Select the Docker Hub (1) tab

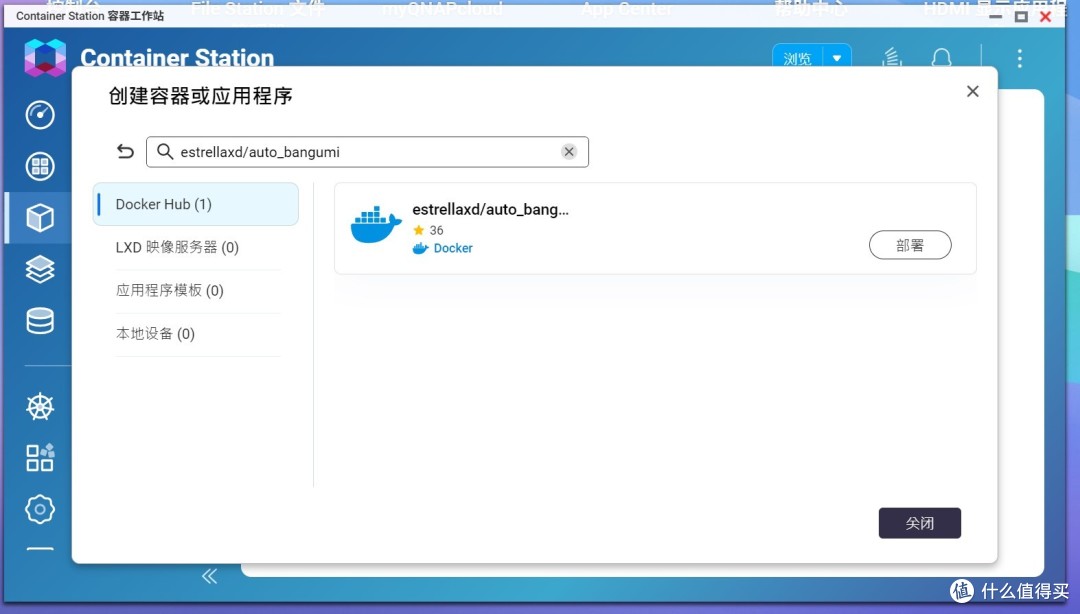pyautogui.click(x=196, y=204)
